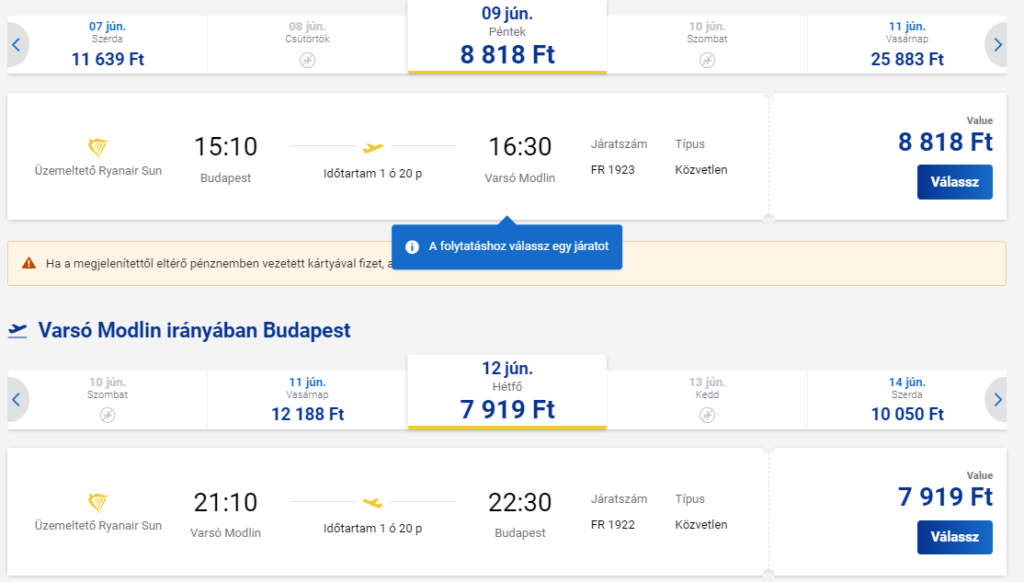The height and width of the screenshot is (582, 1024).
Task: Click the Ryanair harp logo for FR 1923
Action: coord(98,148)
